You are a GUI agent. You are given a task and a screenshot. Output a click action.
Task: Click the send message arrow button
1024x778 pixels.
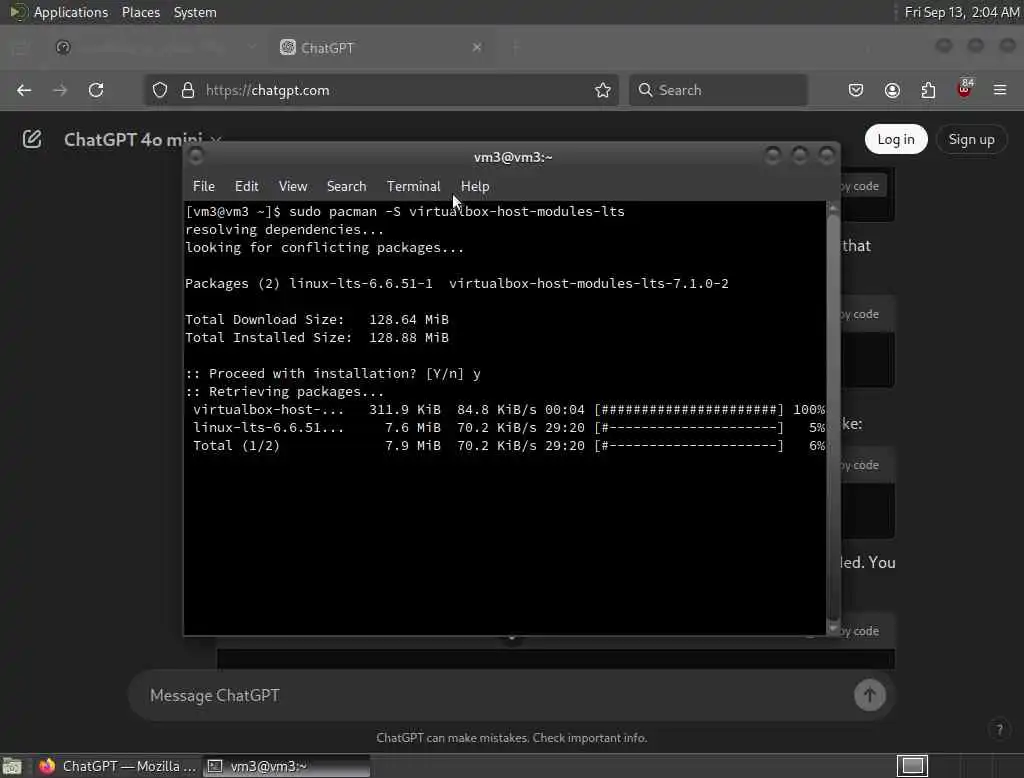click(x=869, y=695)
